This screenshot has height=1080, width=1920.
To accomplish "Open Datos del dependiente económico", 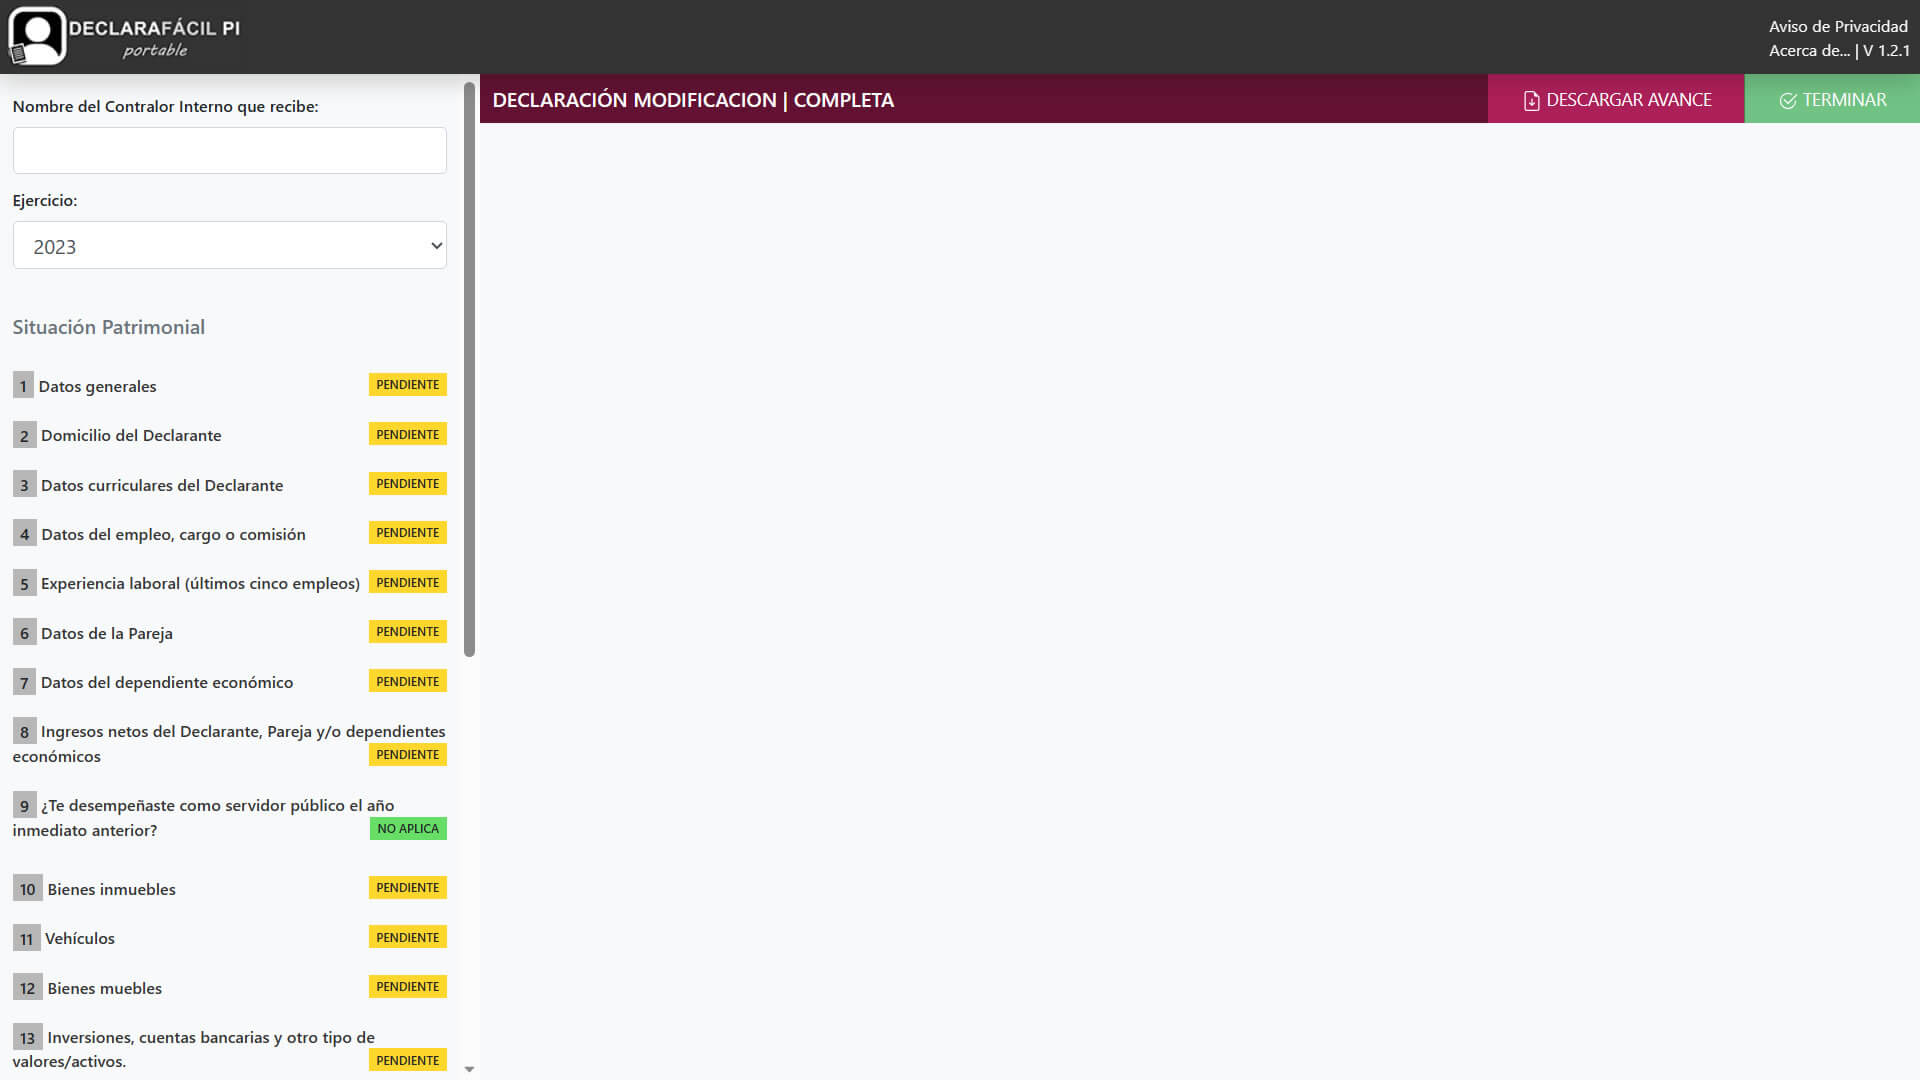I will 167,682.
